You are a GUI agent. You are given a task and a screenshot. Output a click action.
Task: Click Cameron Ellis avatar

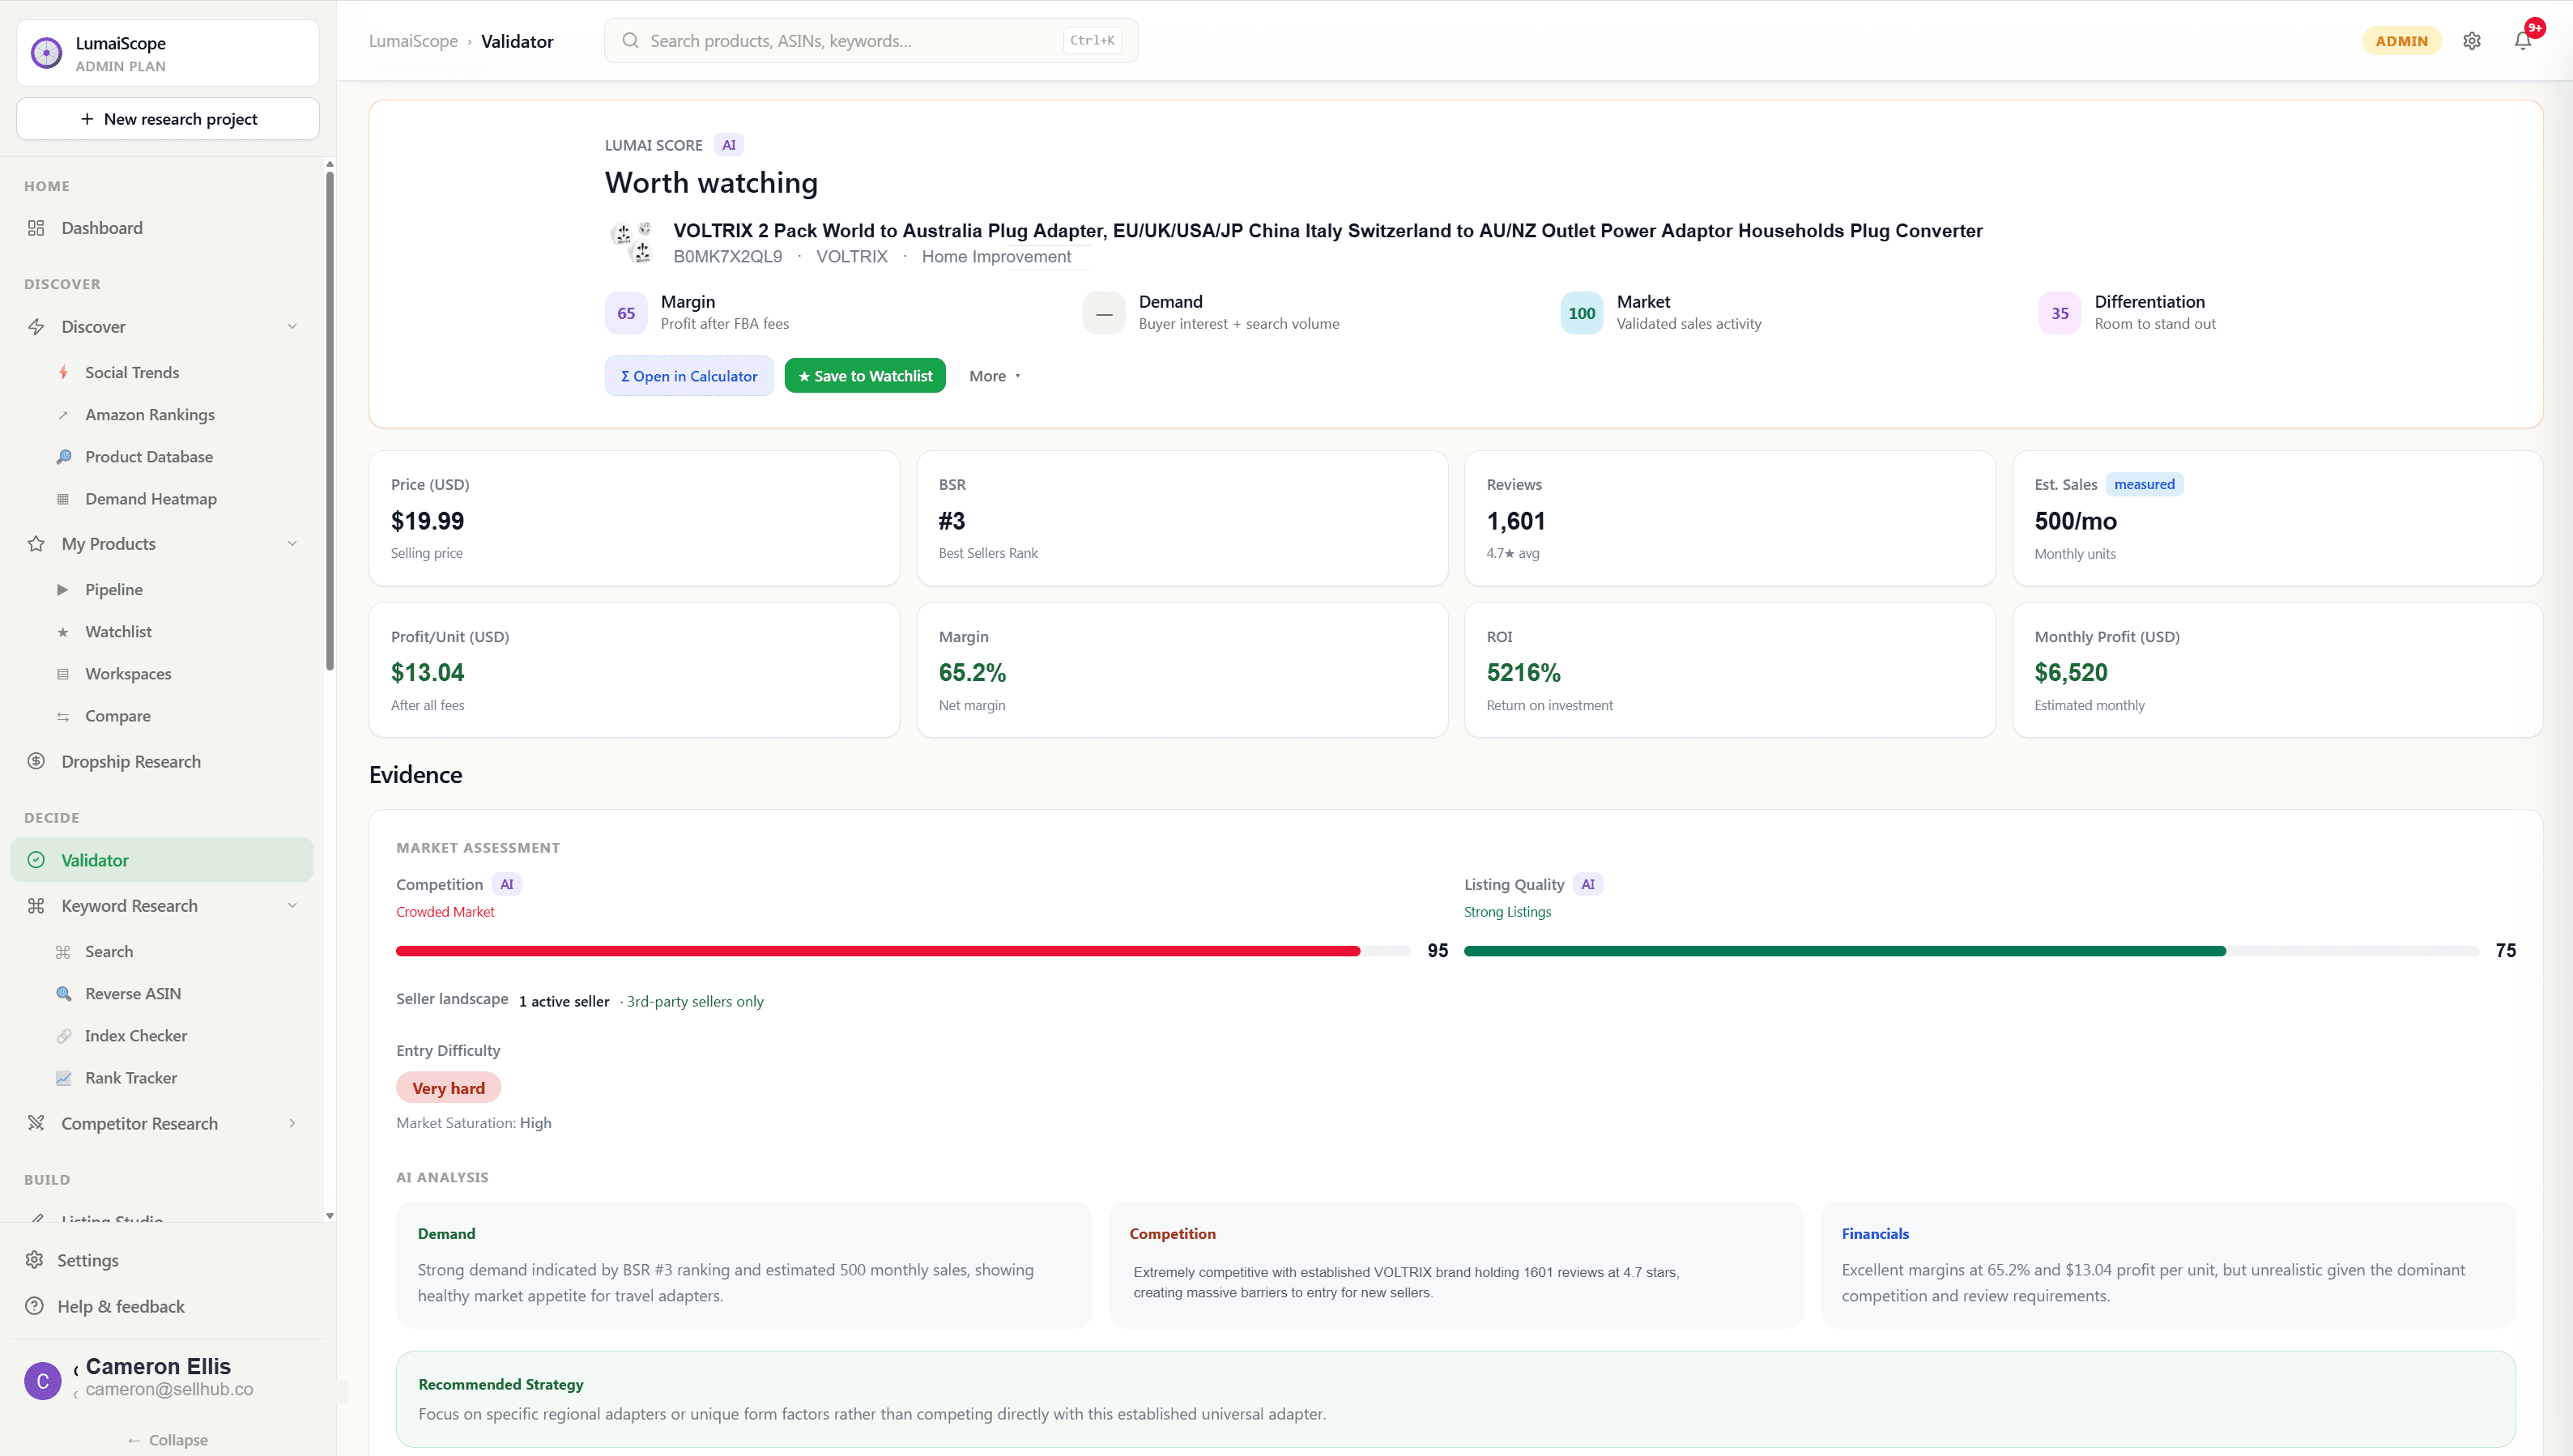[x=42, y=1381]
